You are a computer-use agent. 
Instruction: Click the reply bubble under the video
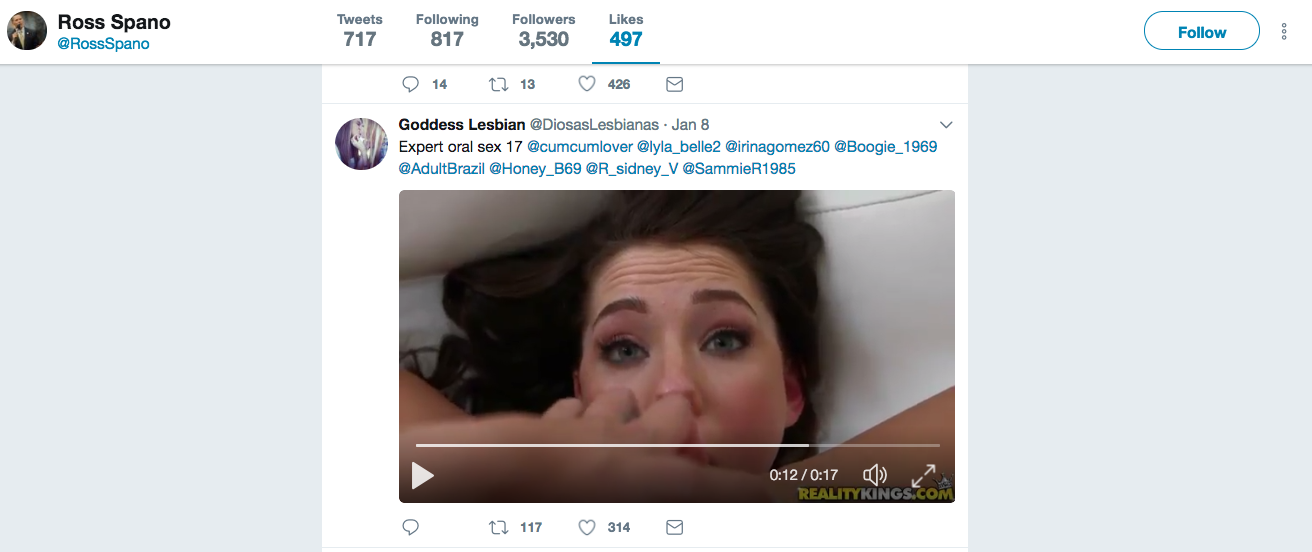(410, 527)
